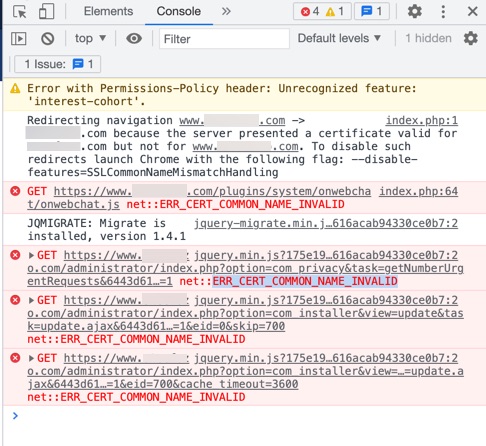Click the highlighted ERR_CERT_COMMON_NAME_INVALID text

click(305, 281)
